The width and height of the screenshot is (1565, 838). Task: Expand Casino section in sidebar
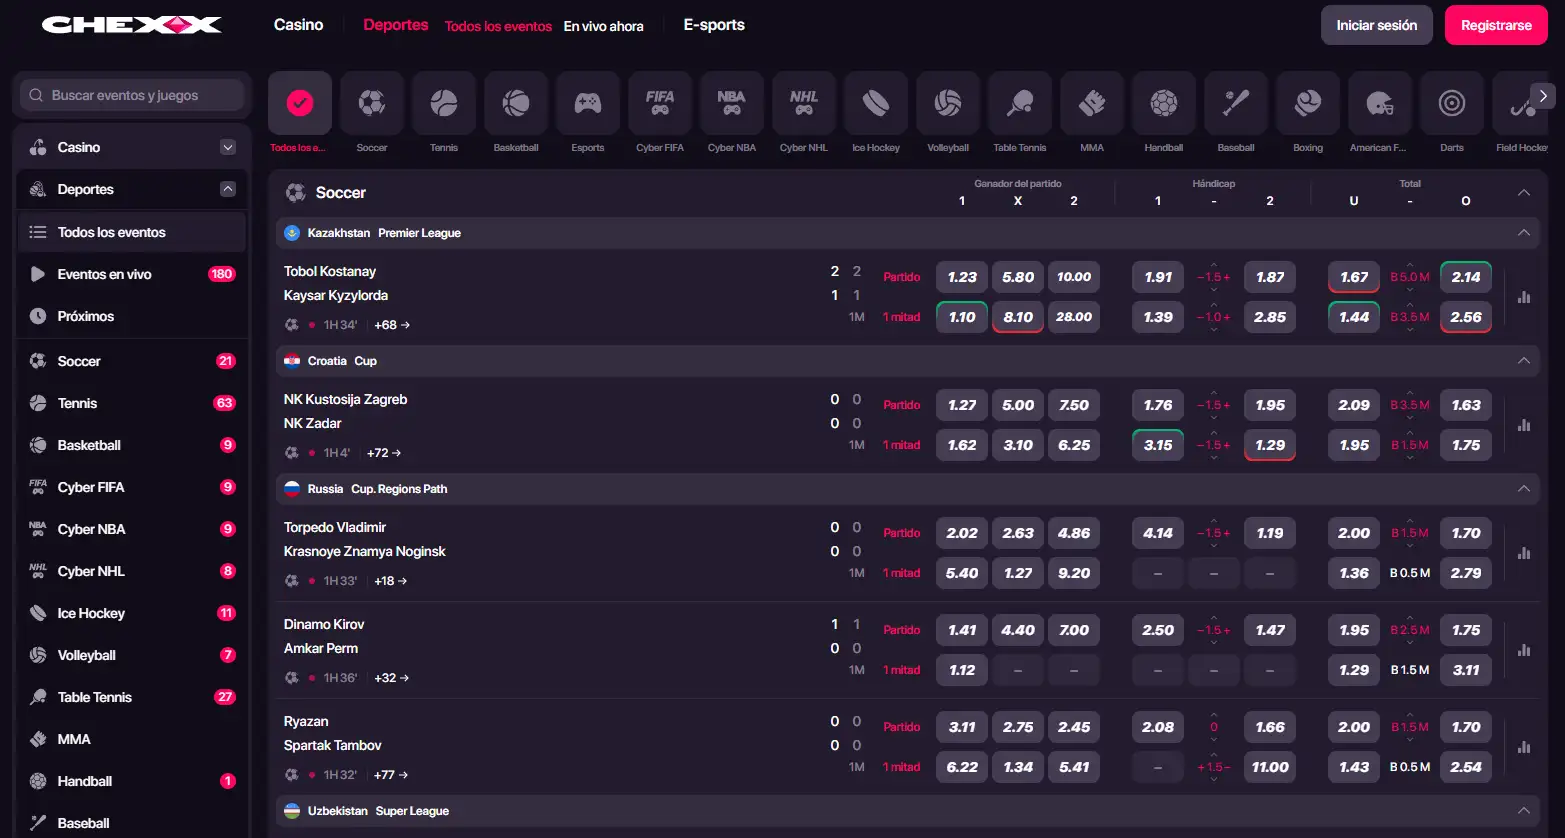coord(228,147)
